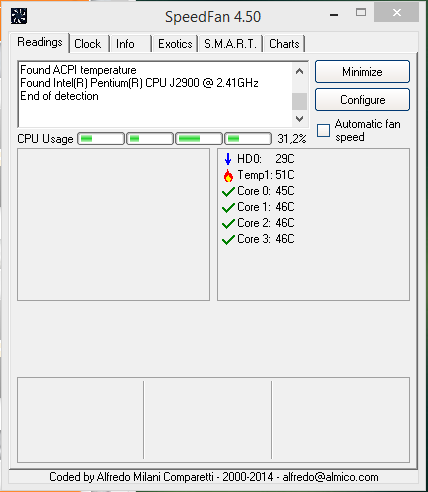Image resolution: width=428 pixels, height=492 pixels.
Task: Click the green checkmark for Core 3
Action: [x=228, y=240]
